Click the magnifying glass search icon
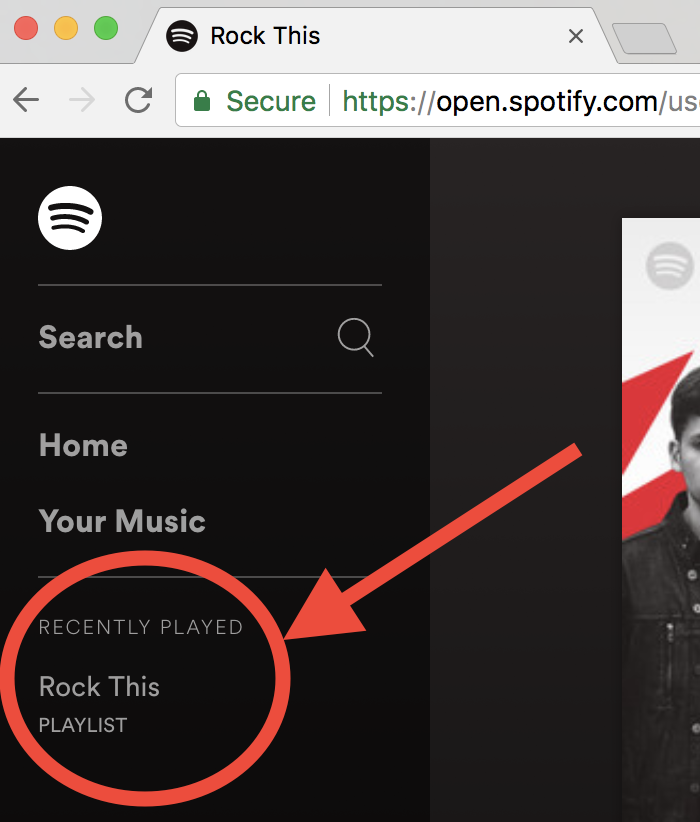 (x=356, y=337)
